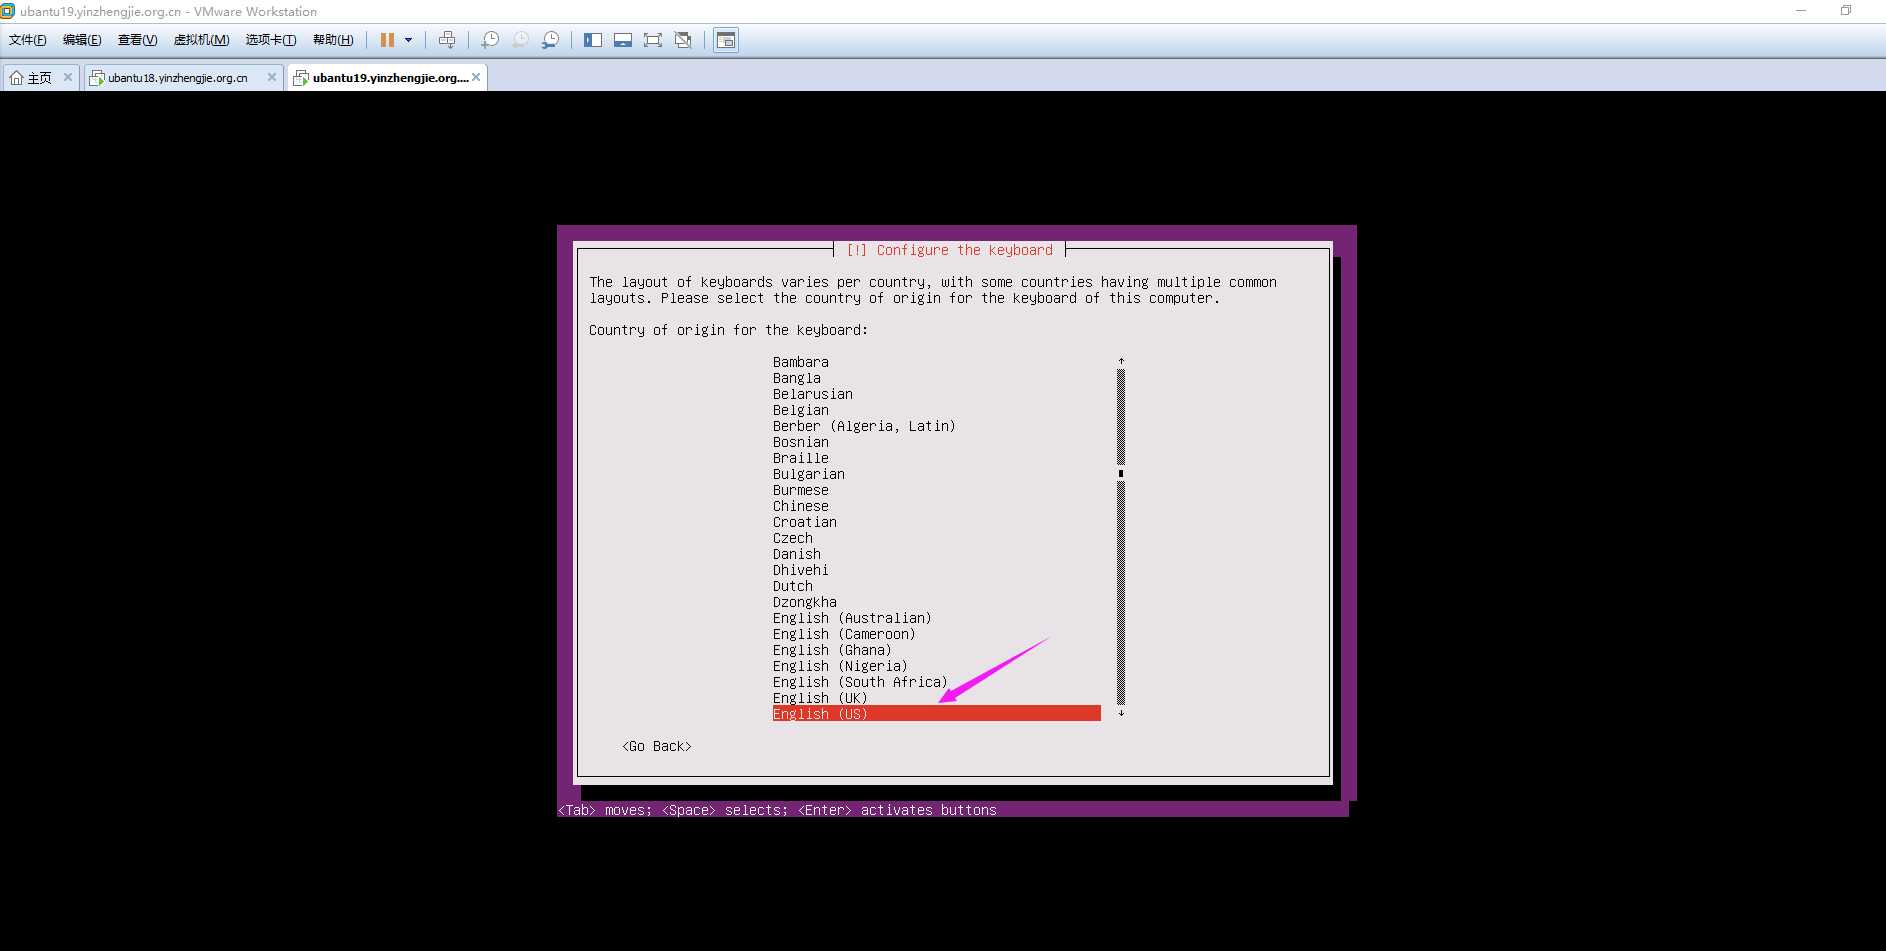Open the 编辑(E) menu
The width and height of the screenshot is (1886, 951).
tap(82, 40)
